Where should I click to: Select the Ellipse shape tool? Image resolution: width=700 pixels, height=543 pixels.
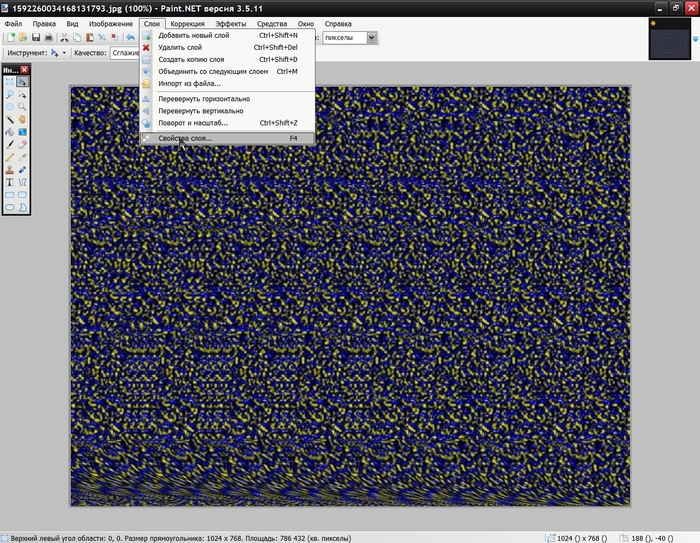[9, 207]
